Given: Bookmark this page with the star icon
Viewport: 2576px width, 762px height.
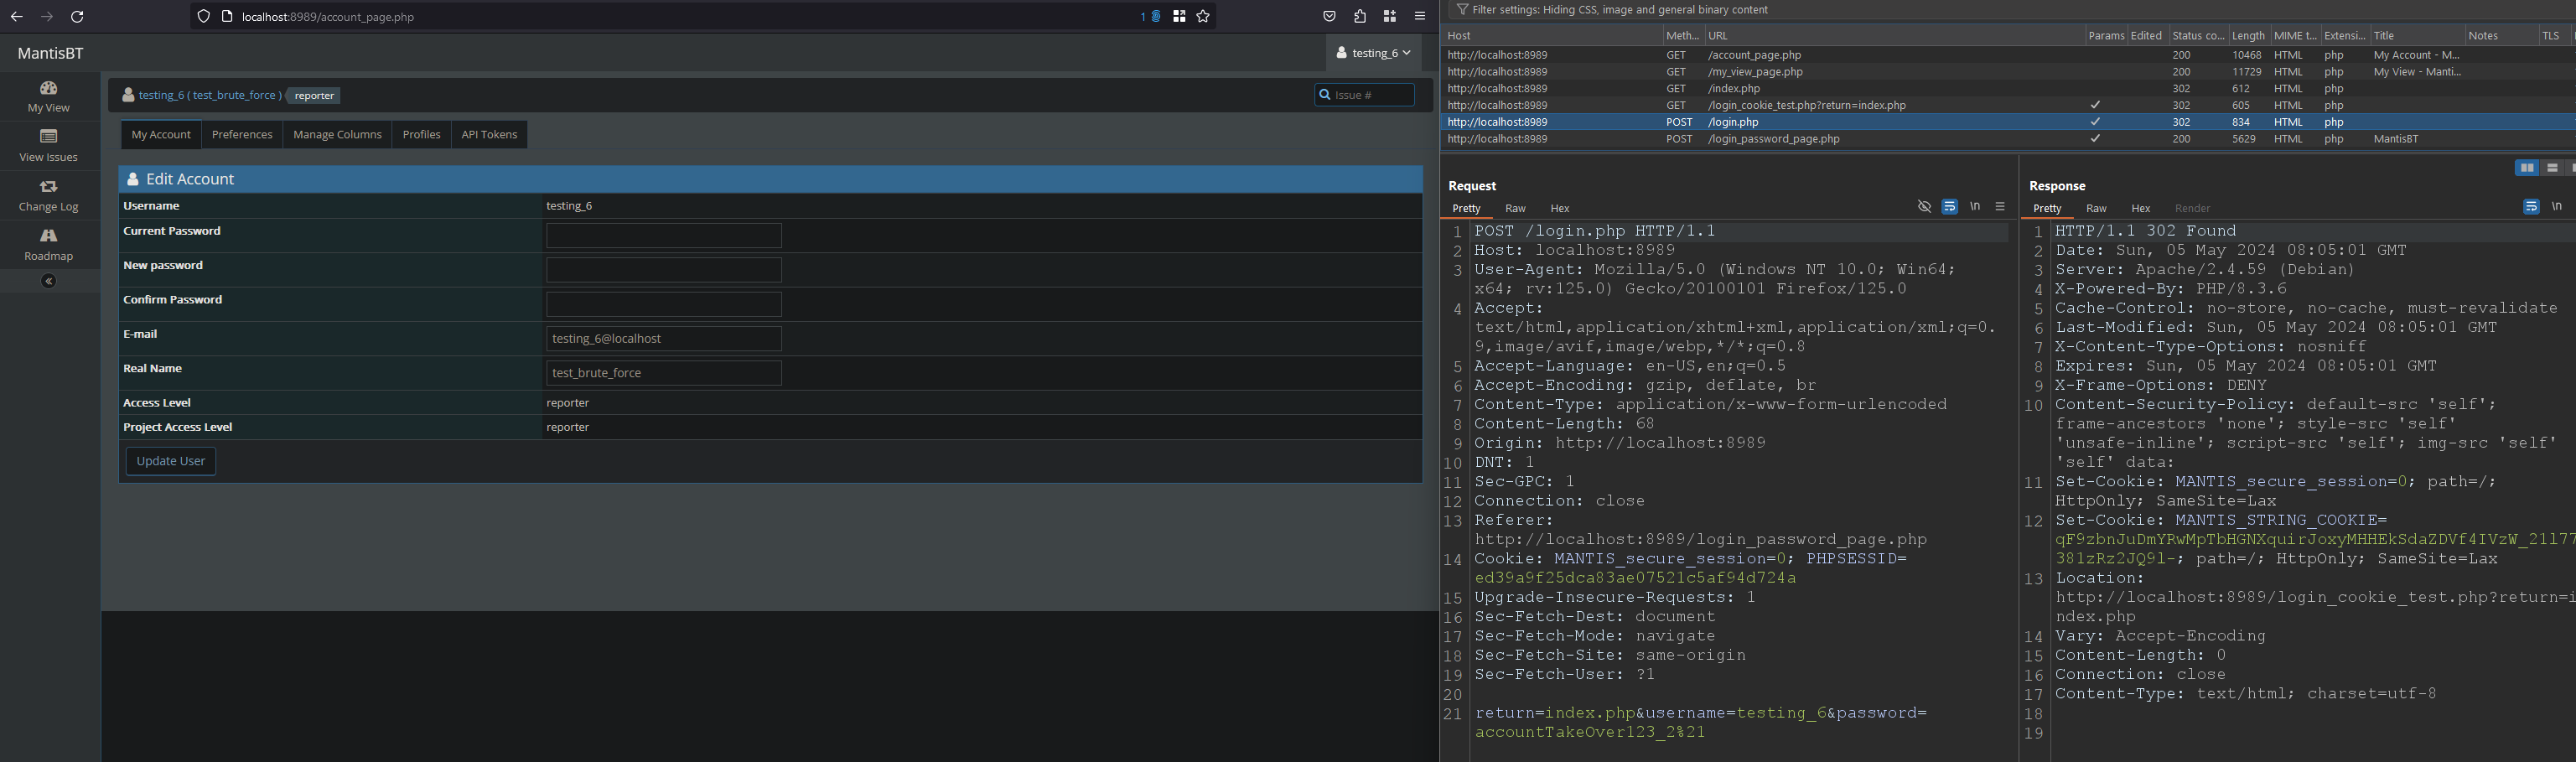Looking at the screenshot, I should pos(1203,17).
